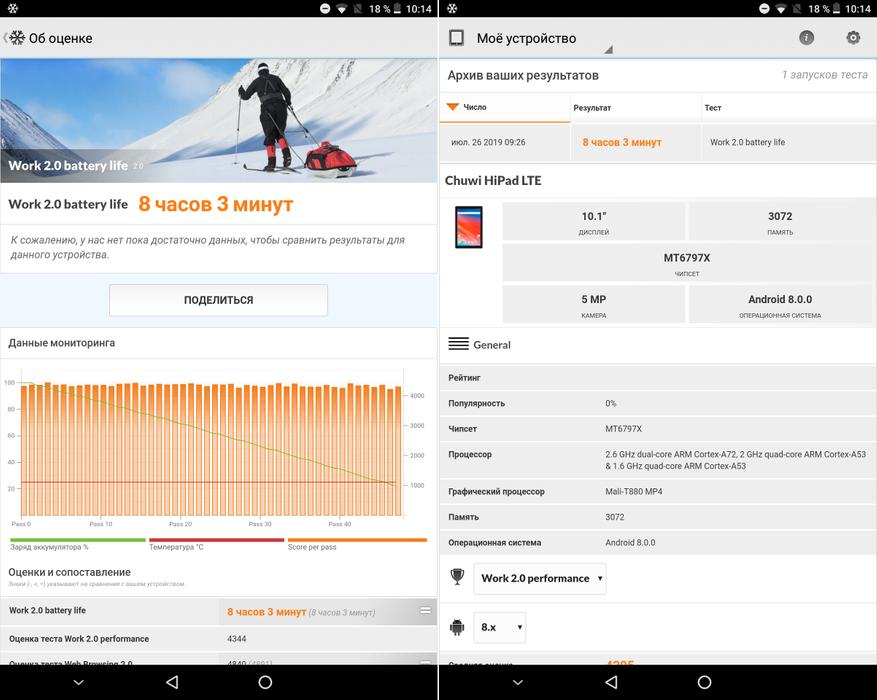This screenshot has width=877, height=700.
Task: Open the info icon in the header
Action: (806, 38)
